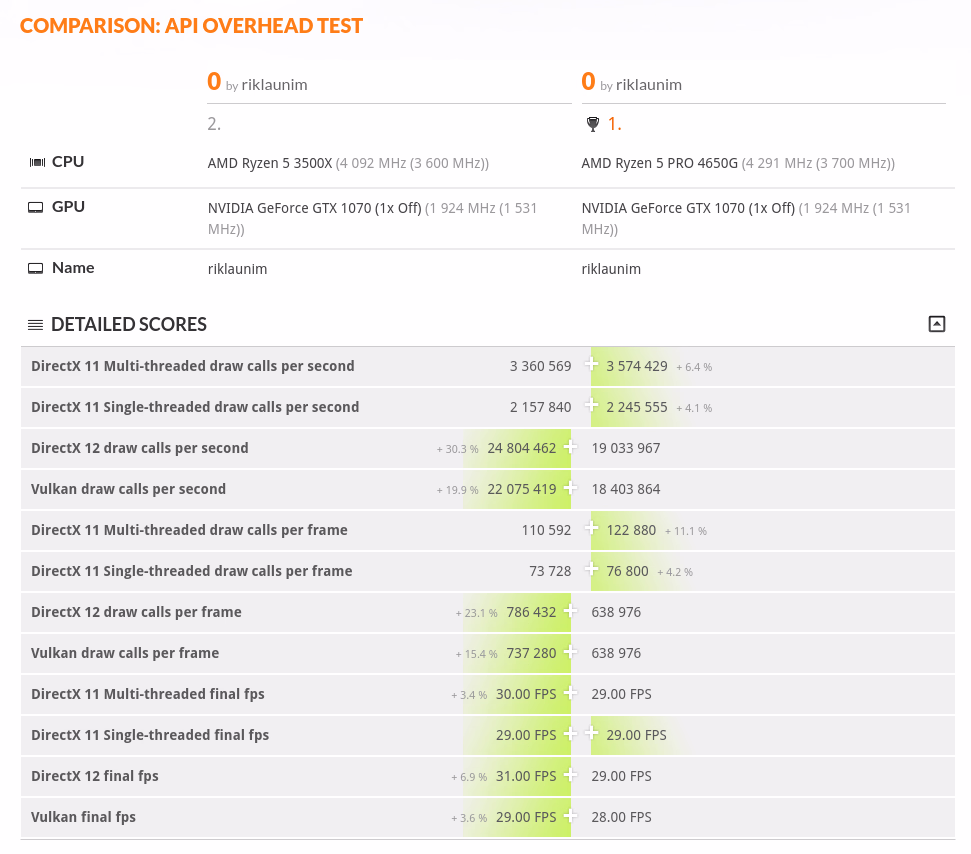Click plus icon beside 786 432 value
This screenshot has height=854, width=971.
click(x=570, y=612)
